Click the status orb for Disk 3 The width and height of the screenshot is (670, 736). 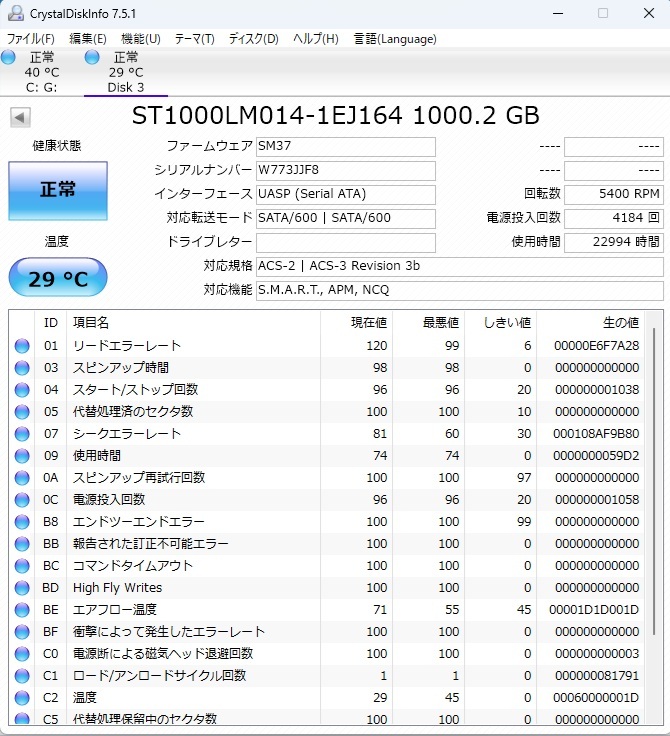(x=92, y=57)
